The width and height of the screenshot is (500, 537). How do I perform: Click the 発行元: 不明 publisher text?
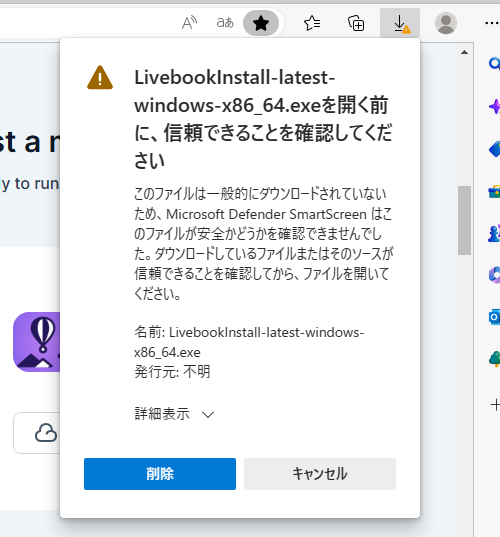click(x=172, y=372)
